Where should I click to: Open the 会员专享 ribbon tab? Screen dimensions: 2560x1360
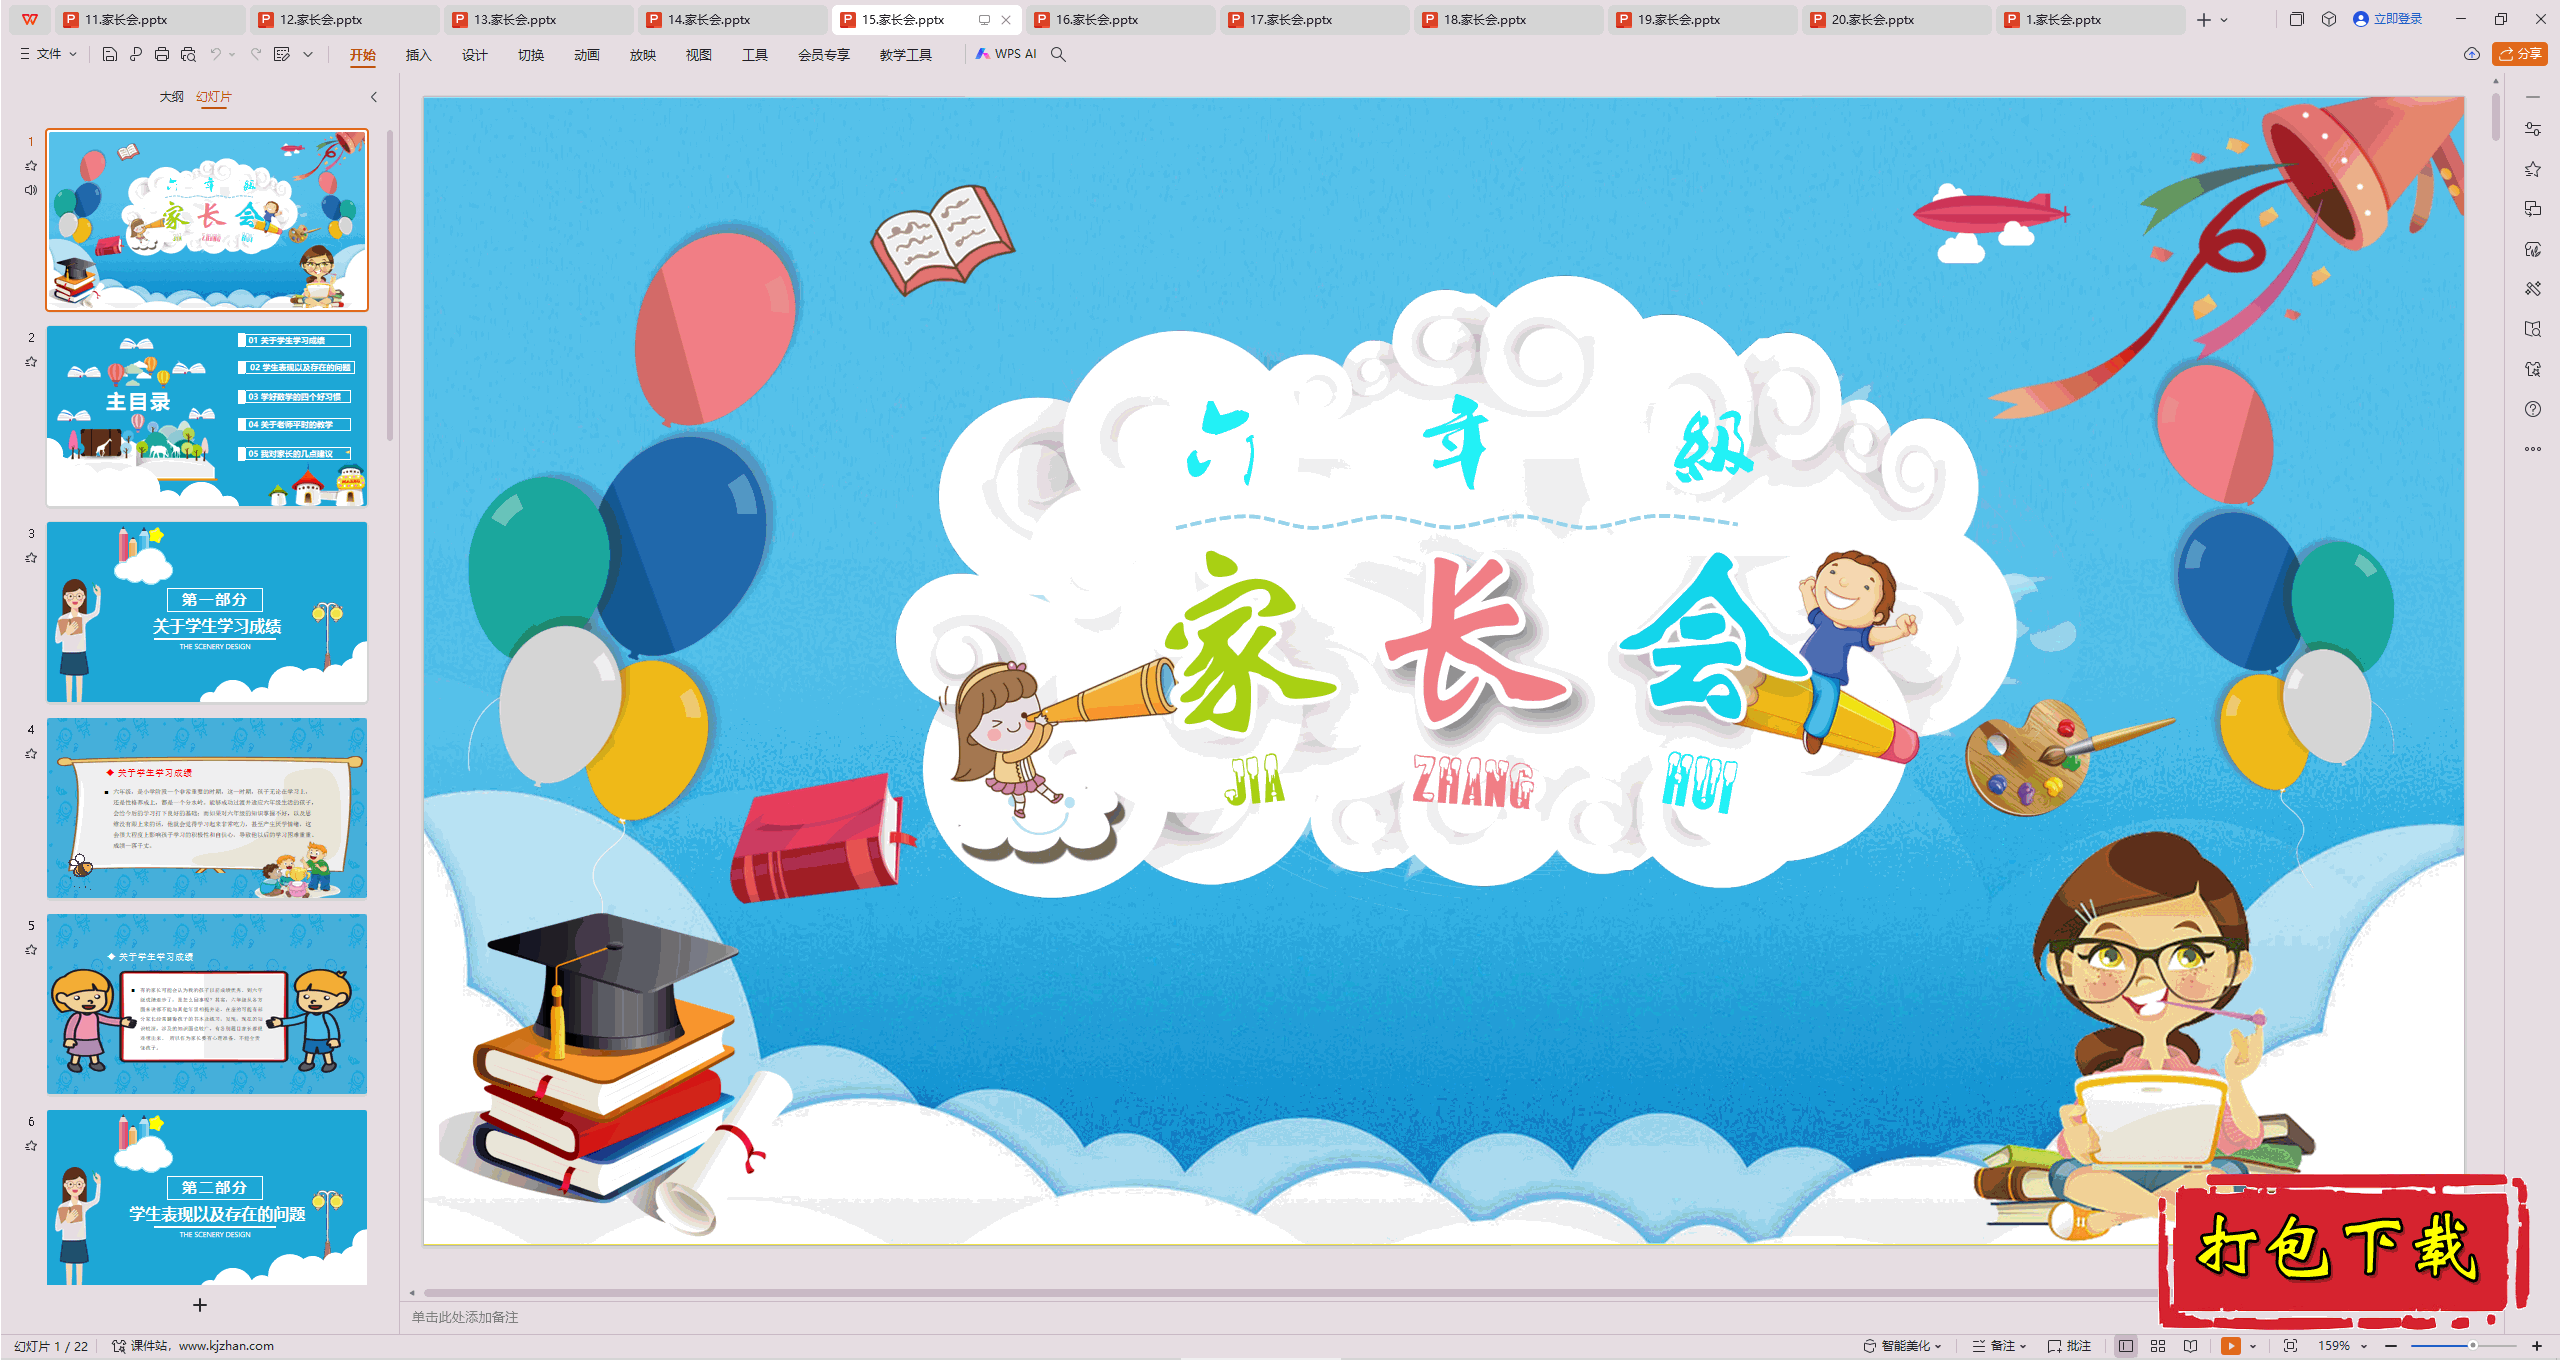click(824, 55)
